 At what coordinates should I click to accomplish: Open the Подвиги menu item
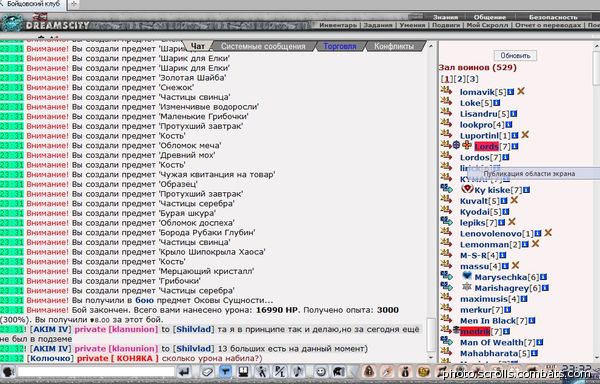click(x=446, y=25)
